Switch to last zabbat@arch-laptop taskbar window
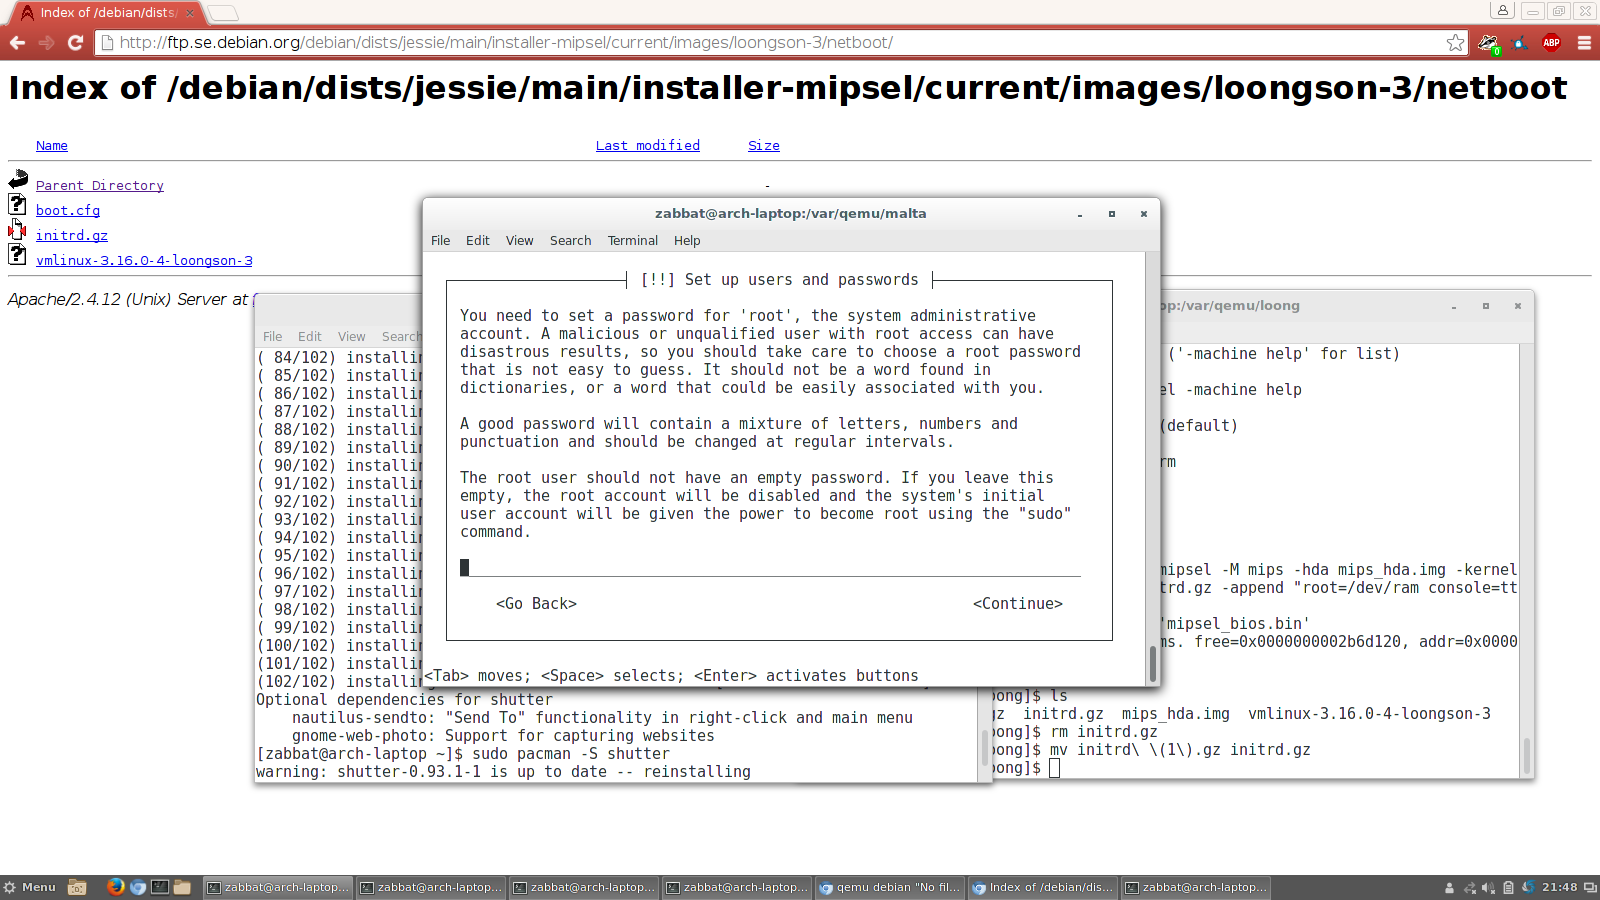Image resolution: width=1600 pixels, height=900 pixels. click(x=1196, y=887)
